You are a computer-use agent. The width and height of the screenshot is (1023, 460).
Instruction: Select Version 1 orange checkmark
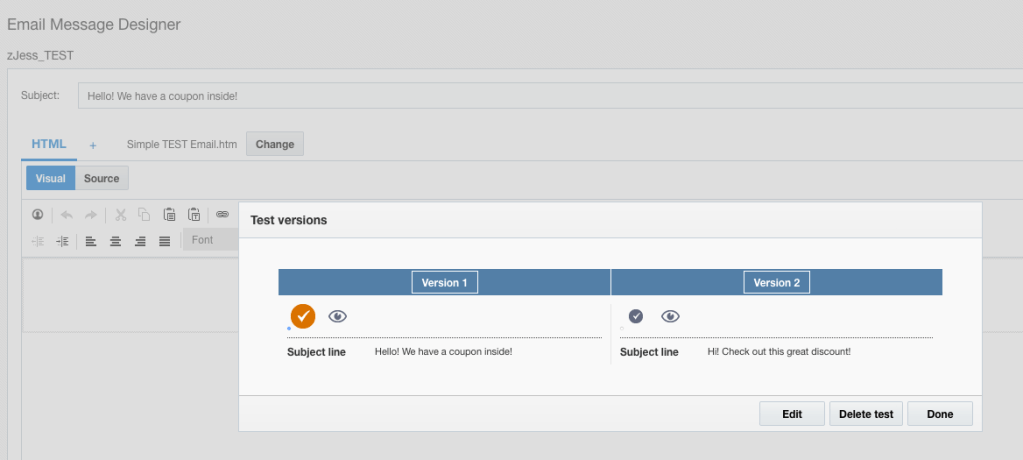coord(303,316)
